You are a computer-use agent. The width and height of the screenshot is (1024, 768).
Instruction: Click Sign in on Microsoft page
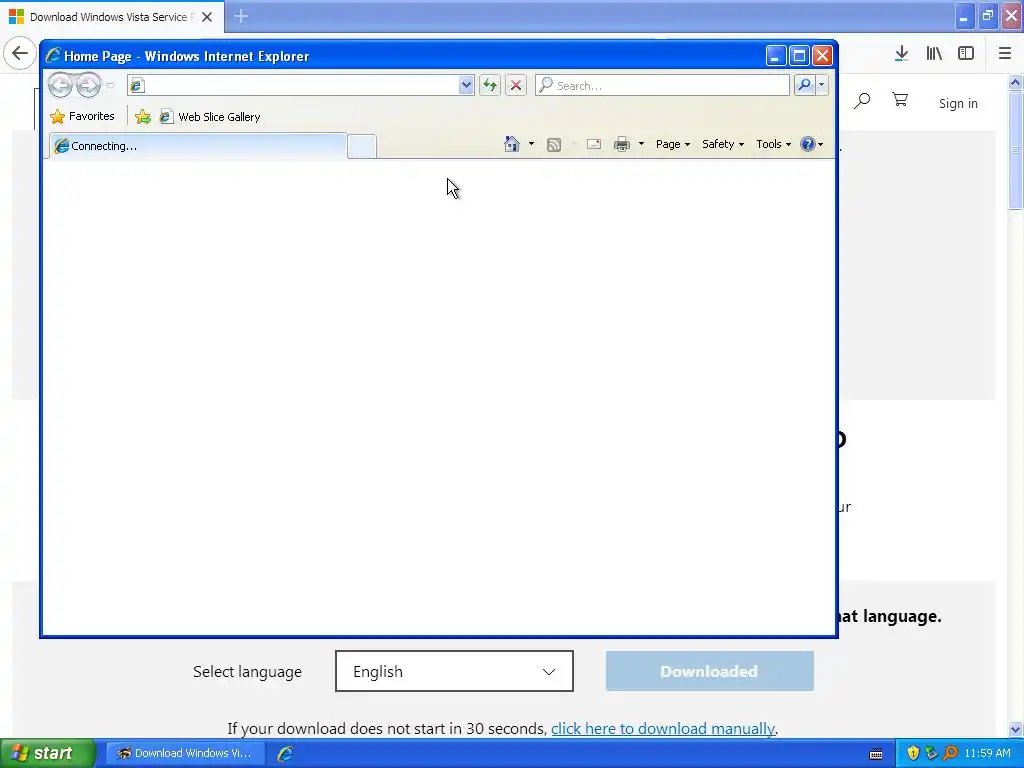coord(958,103)
